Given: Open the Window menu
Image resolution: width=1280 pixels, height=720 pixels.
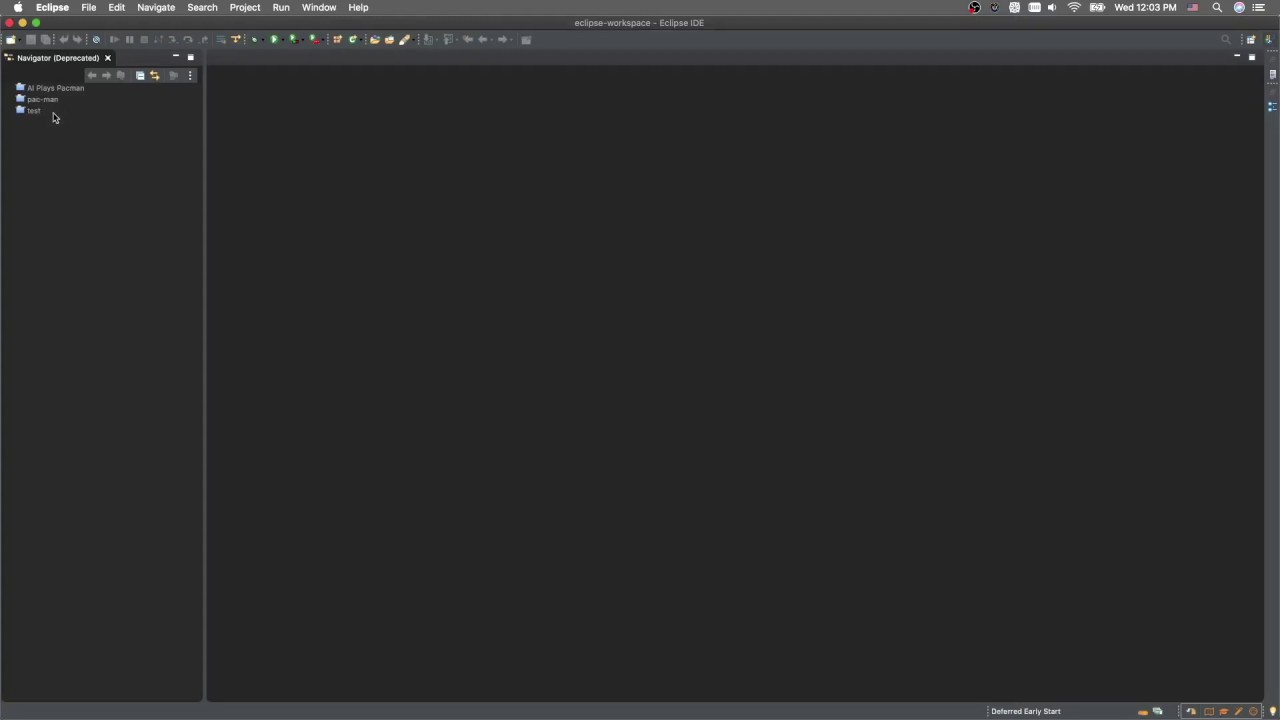Looking at the screenshot, I should click(x=319, y=7).
